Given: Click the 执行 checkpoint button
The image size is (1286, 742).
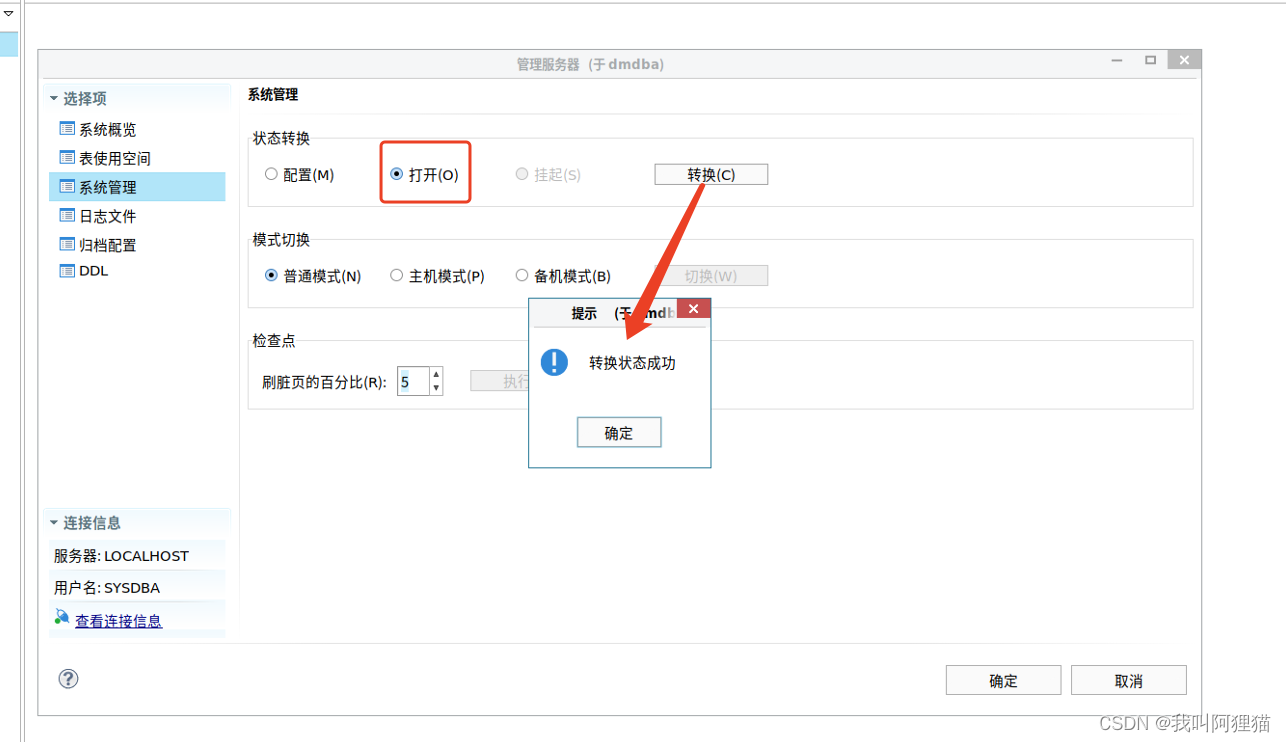Looking at the screenshot, I should (500, 381).
